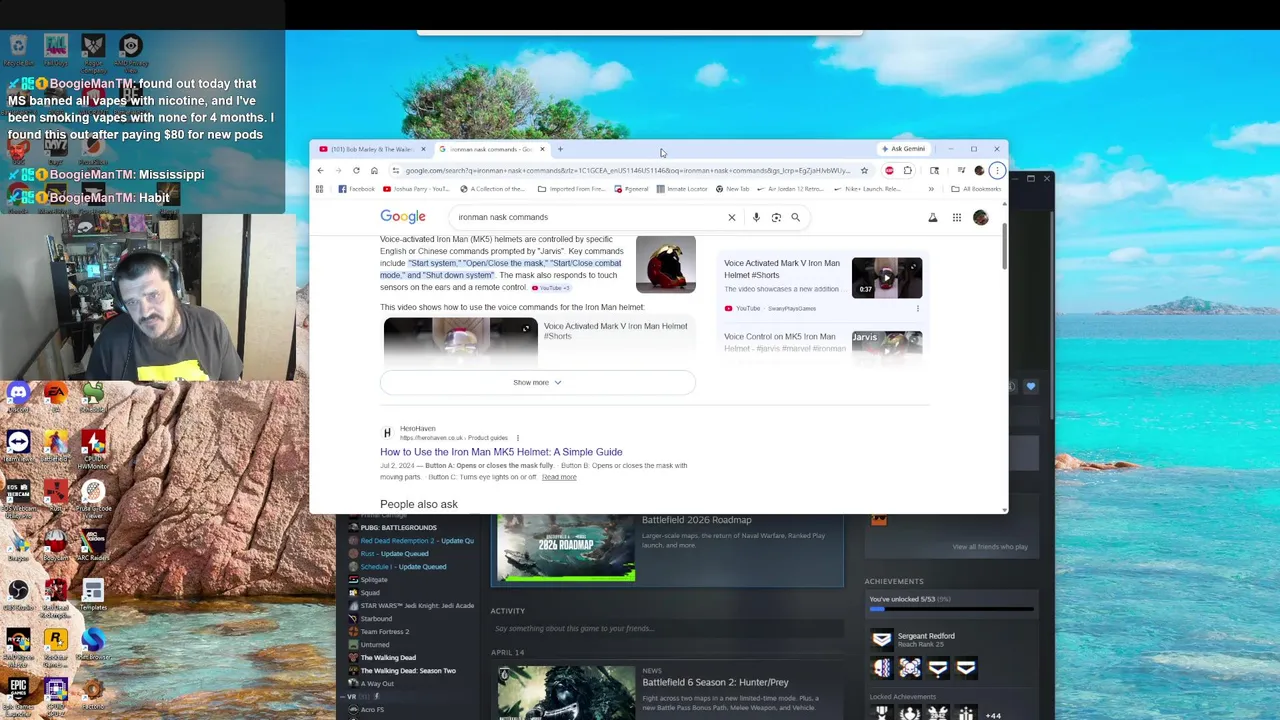
Task: Click View all friends who play
Action: tap(990, 547)
